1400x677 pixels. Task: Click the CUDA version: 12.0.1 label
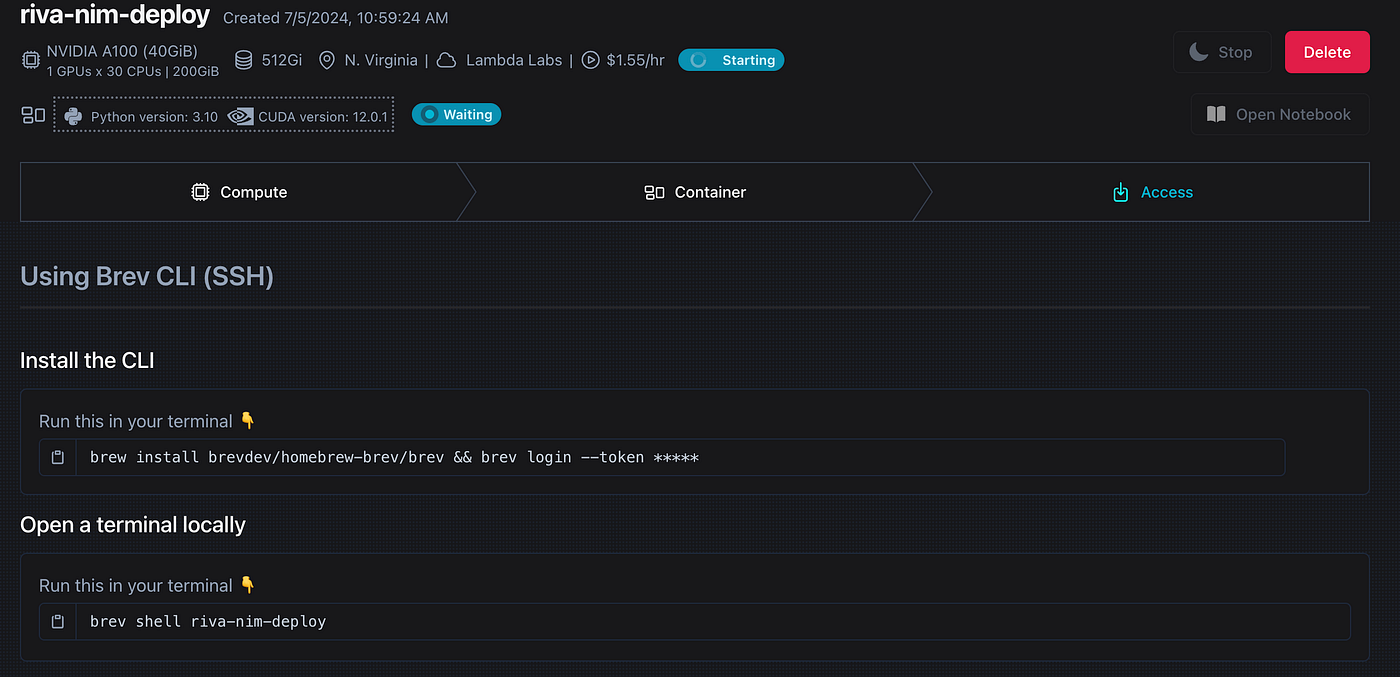tap(323, 116)
